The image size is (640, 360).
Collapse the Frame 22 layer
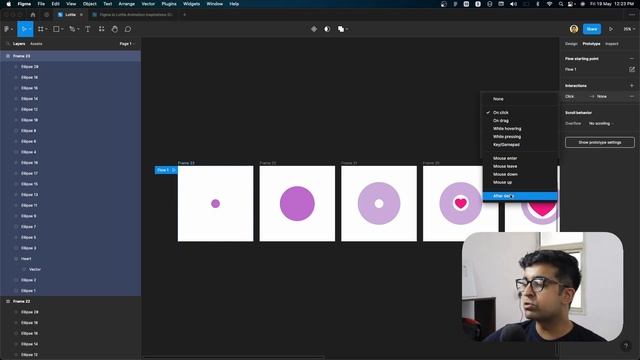pyautogui.click(x=8, y=301)
